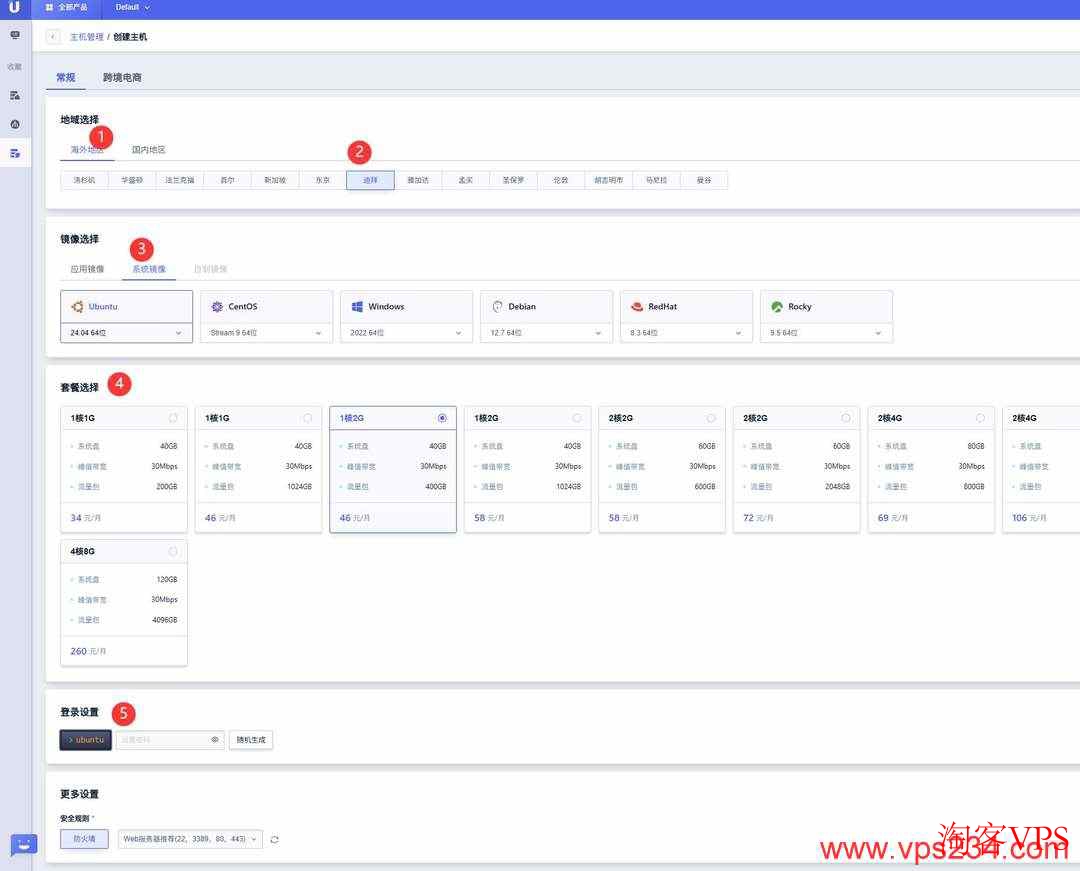The width and height of the screenshot is (1080, 871).
Task: Select the 34元/月 1核1G plan radio
Action: point(173,418)
